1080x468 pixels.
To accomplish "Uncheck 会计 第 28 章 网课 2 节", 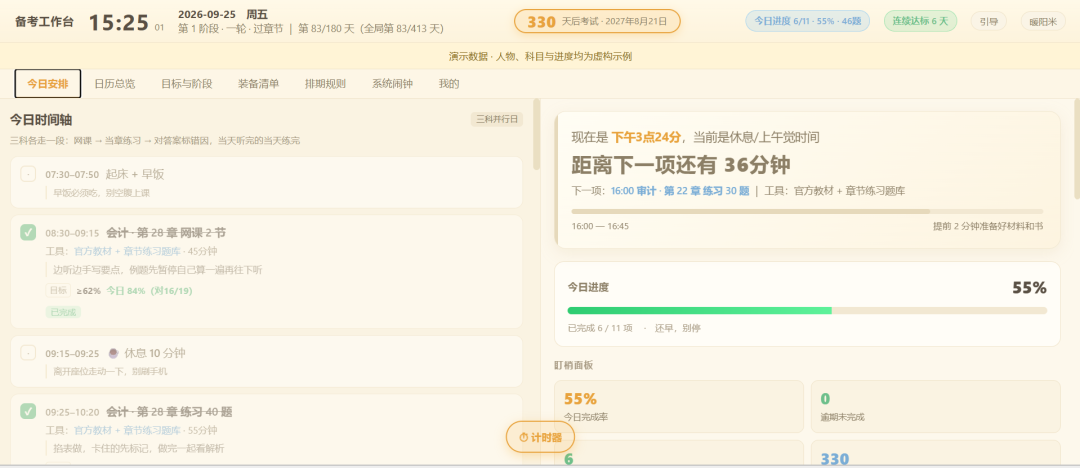I will tap(28, 232).
